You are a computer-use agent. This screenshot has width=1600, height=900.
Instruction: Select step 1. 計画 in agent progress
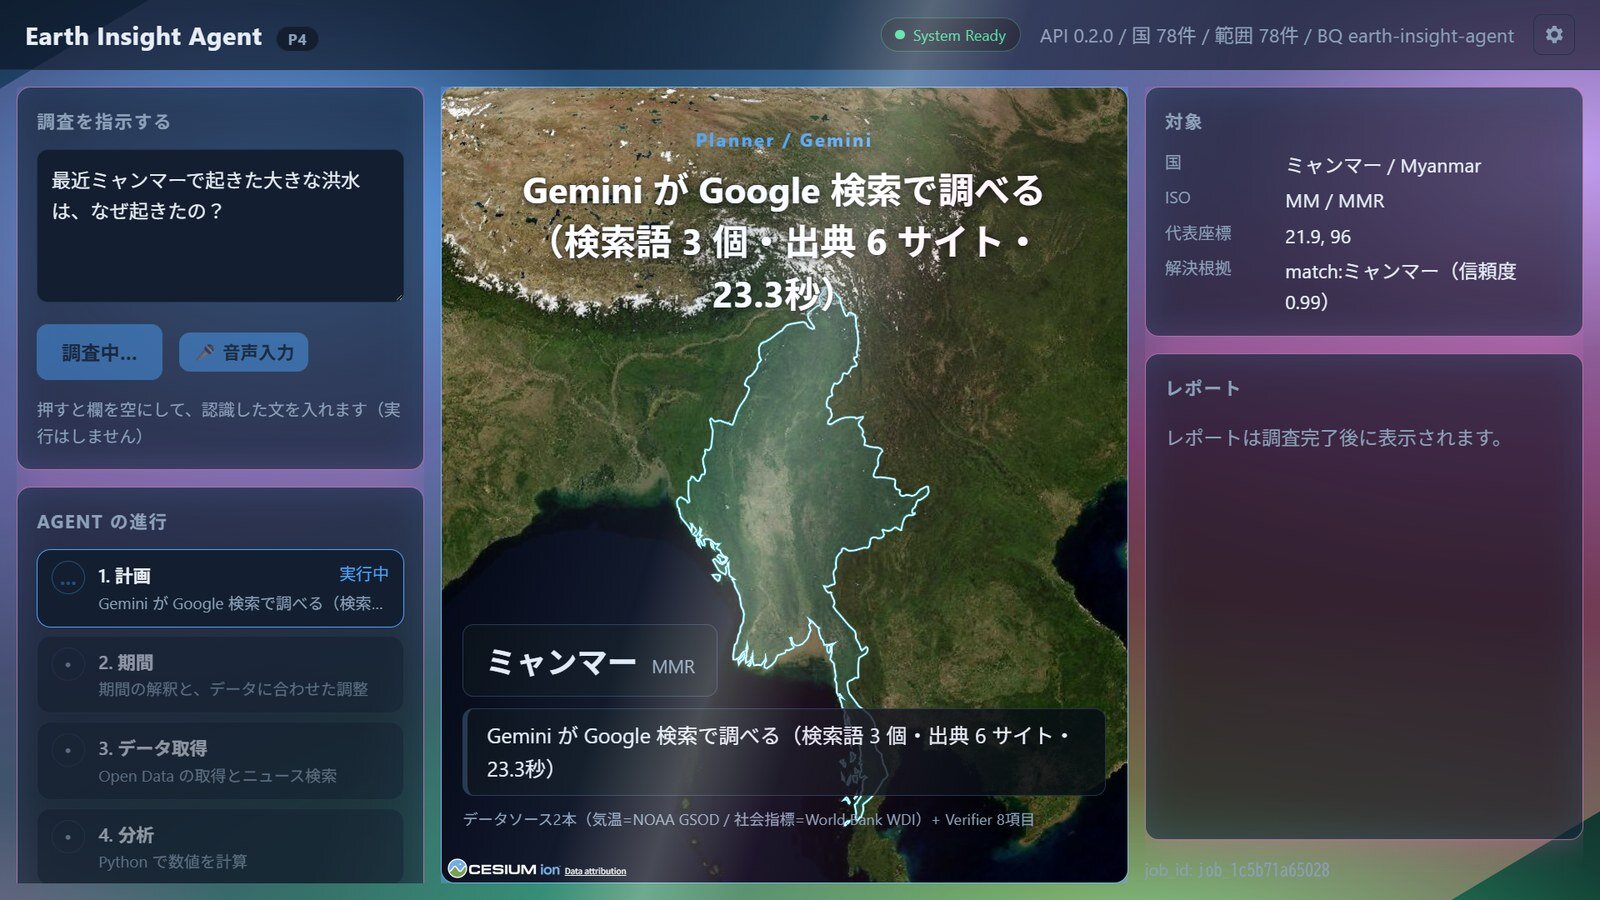220,588
